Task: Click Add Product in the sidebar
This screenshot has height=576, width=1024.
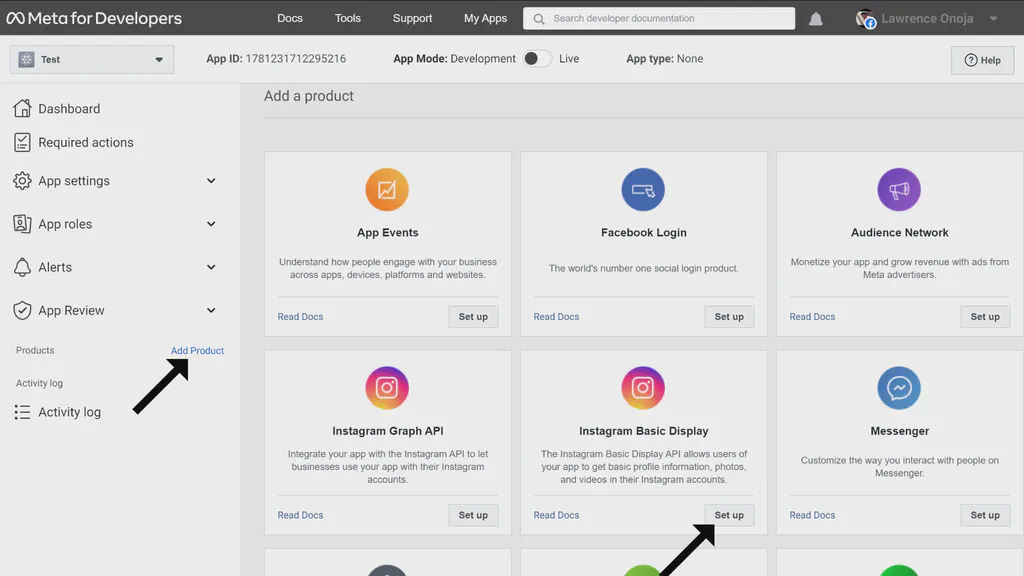Action: [197, 350]
